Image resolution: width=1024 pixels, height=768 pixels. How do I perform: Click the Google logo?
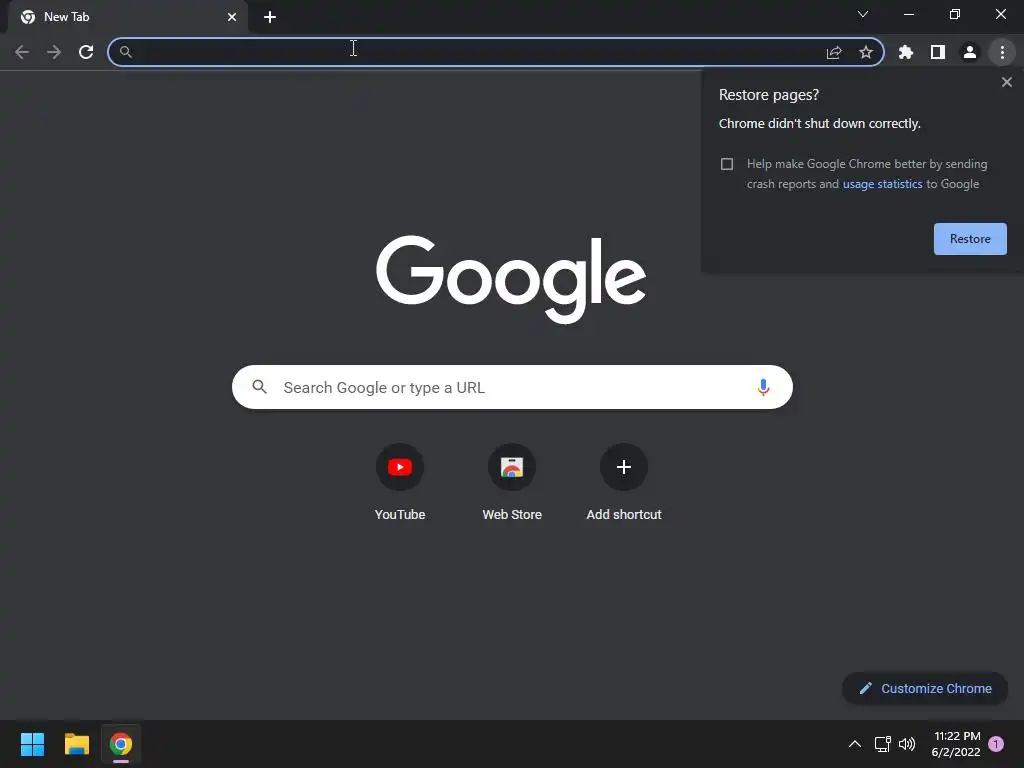tap(511, 280)
